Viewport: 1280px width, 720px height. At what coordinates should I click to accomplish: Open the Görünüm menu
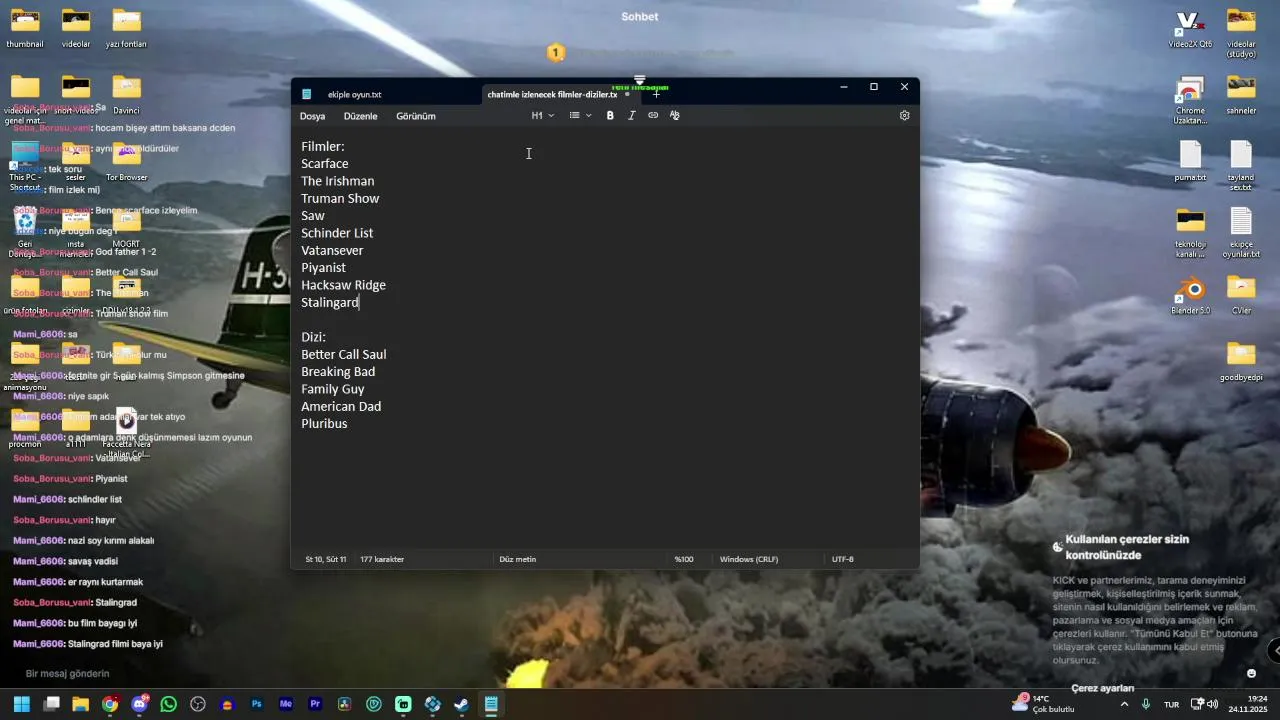(x=415, y=116)
